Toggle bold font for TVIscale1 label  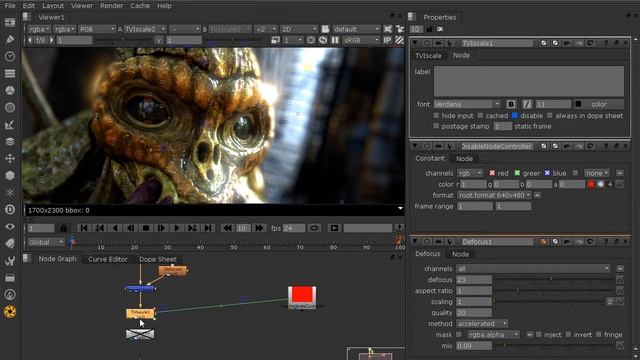[511, 104]
